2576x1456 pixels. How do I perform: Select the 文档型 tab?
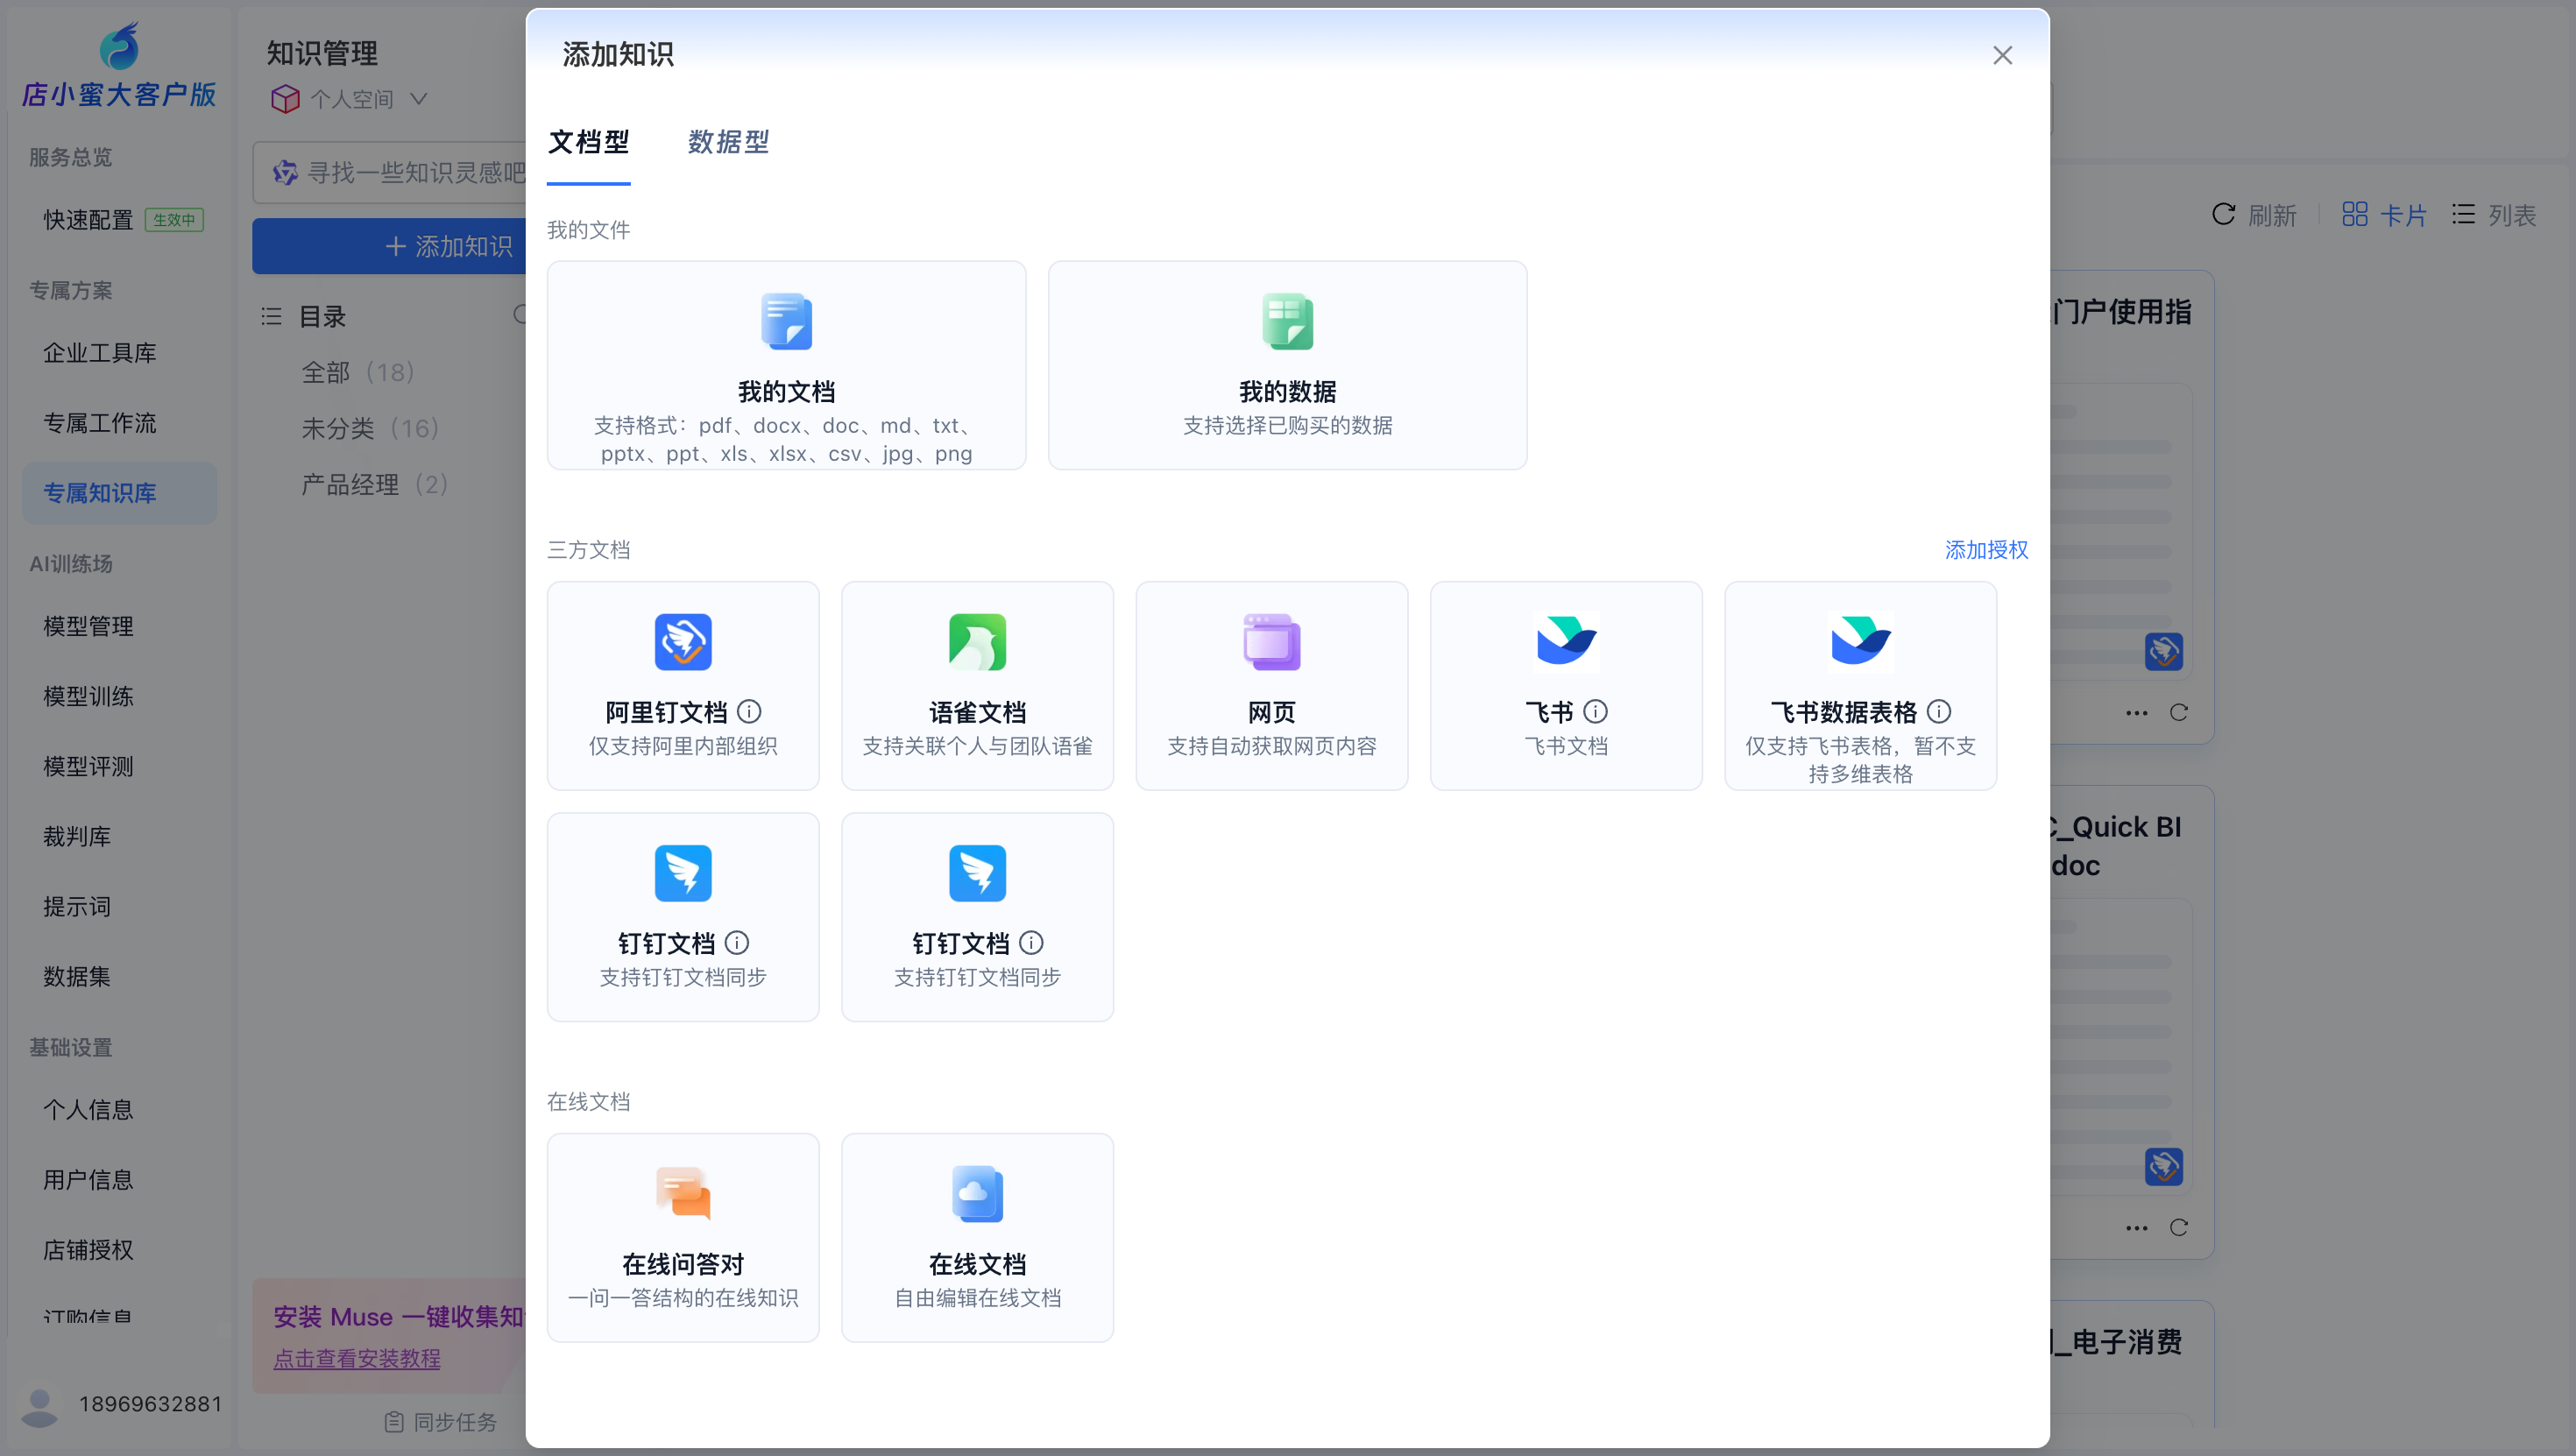coord(588,142)
